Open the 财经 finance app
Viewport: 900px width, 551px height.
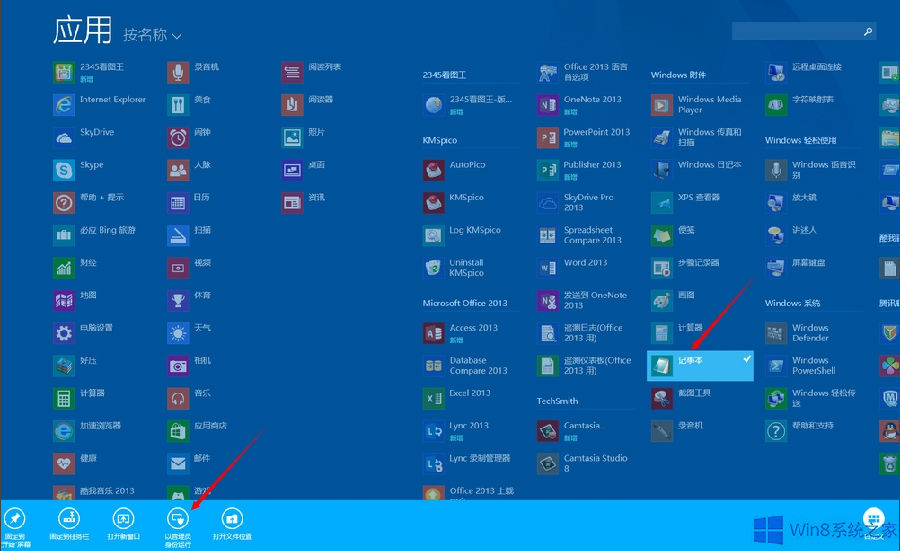[75, 267]
